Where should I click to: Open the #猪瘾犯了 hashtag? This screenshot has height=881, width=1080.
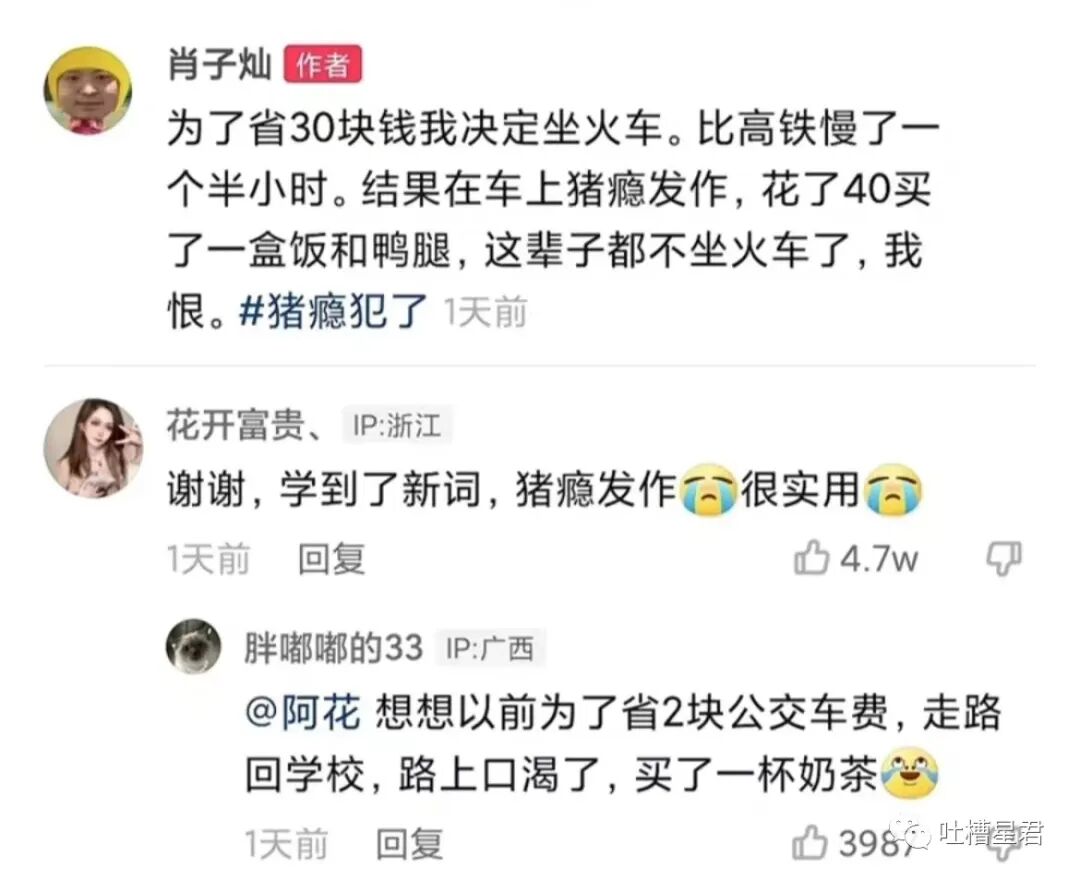coord(333,311)
